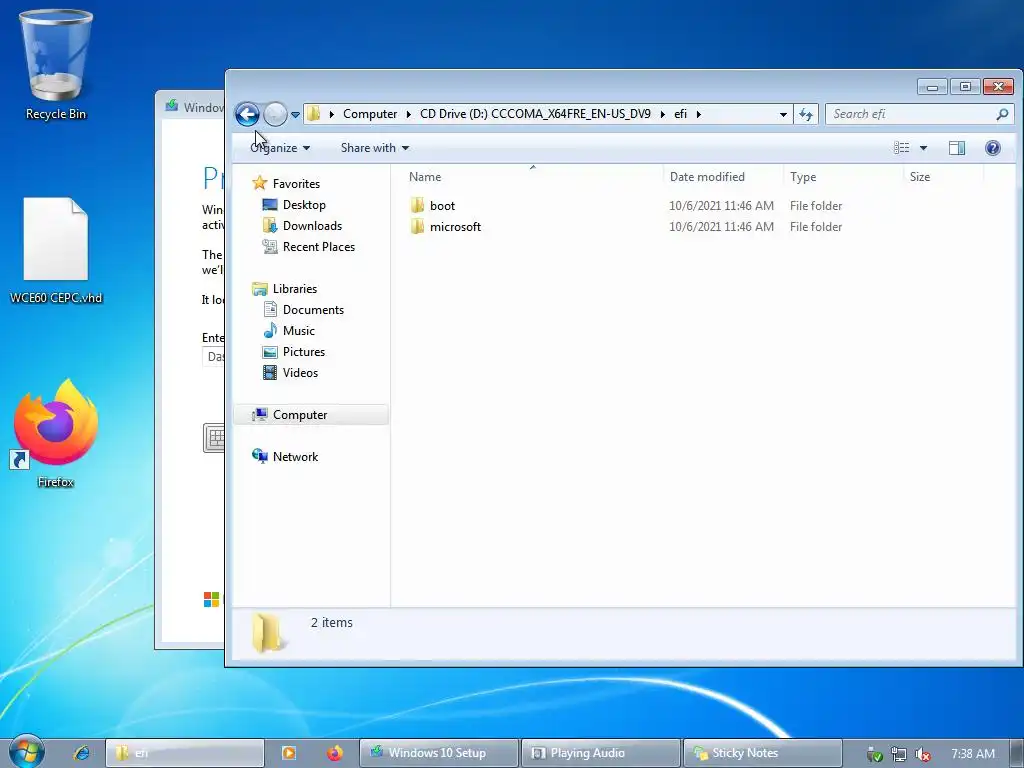
Task: Open Music library
Action: coord(298,330)
